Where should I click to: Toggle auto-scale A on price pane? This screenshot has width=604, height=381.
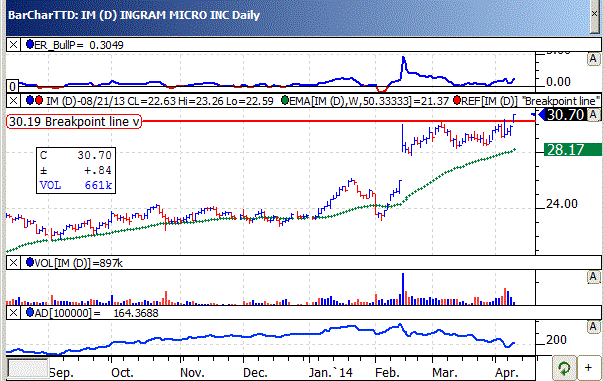point(593,114)
